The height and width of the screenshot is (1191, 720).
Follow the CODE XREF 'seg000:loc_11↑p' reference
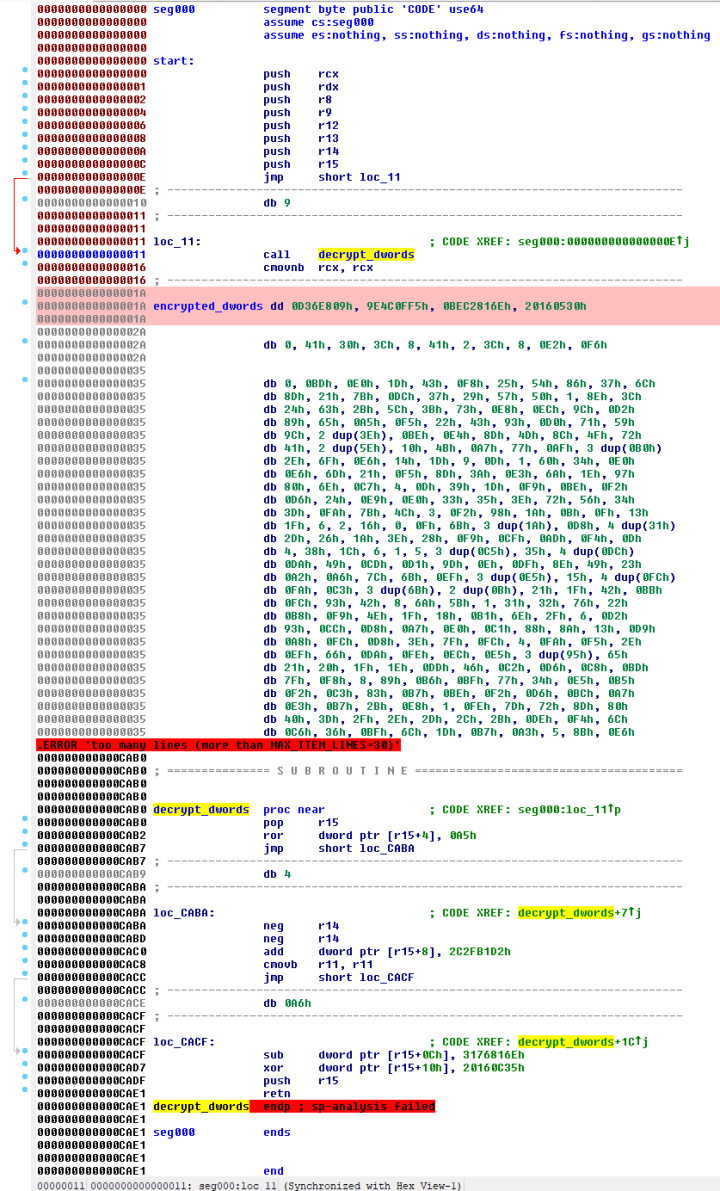pyautogui.click(x=569, y=810)
